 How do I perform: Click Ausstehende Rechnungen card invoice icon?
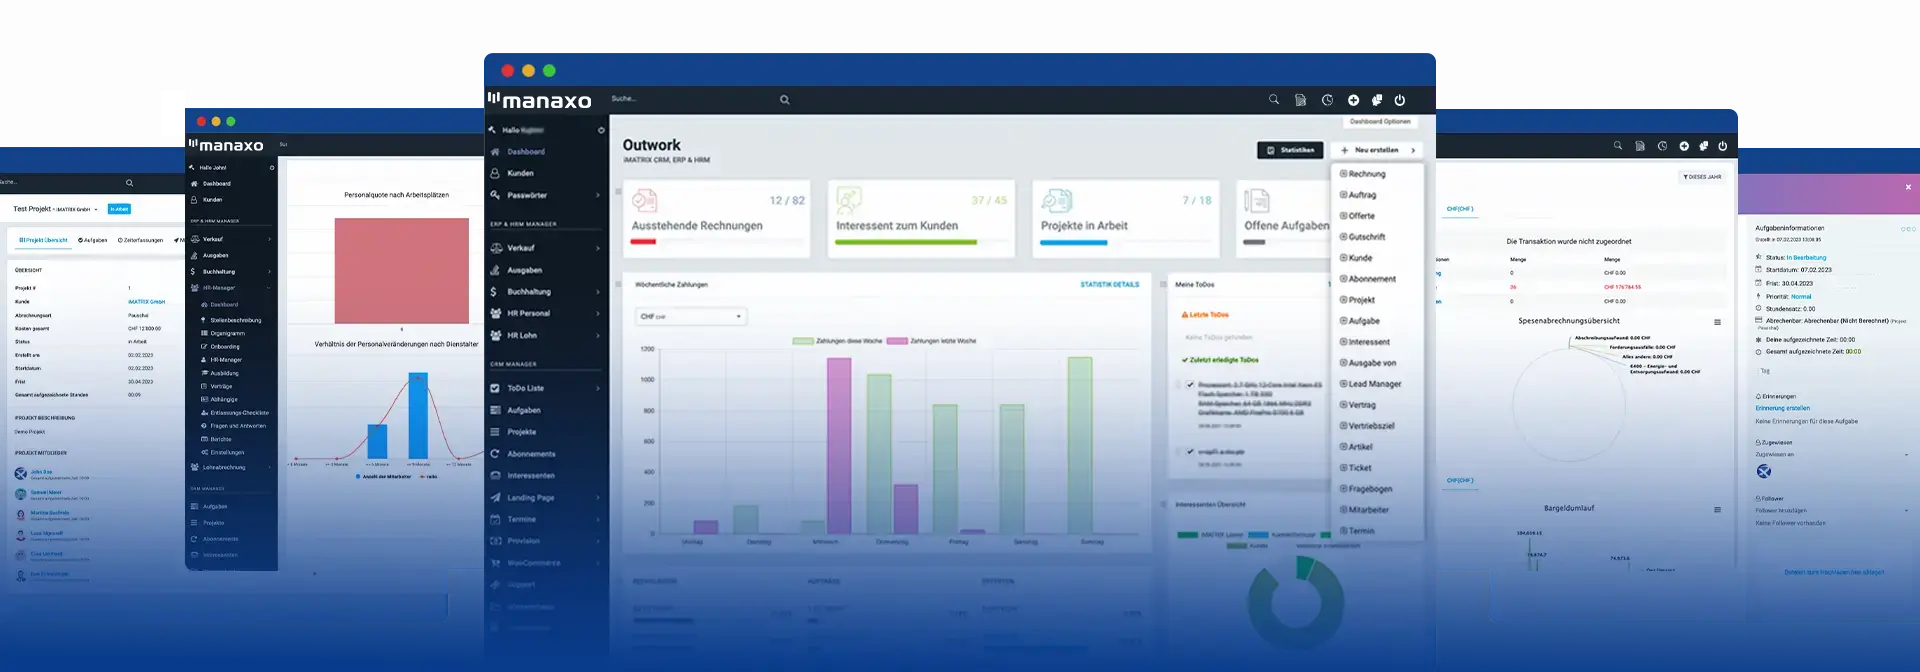click(x=644, y=201)
